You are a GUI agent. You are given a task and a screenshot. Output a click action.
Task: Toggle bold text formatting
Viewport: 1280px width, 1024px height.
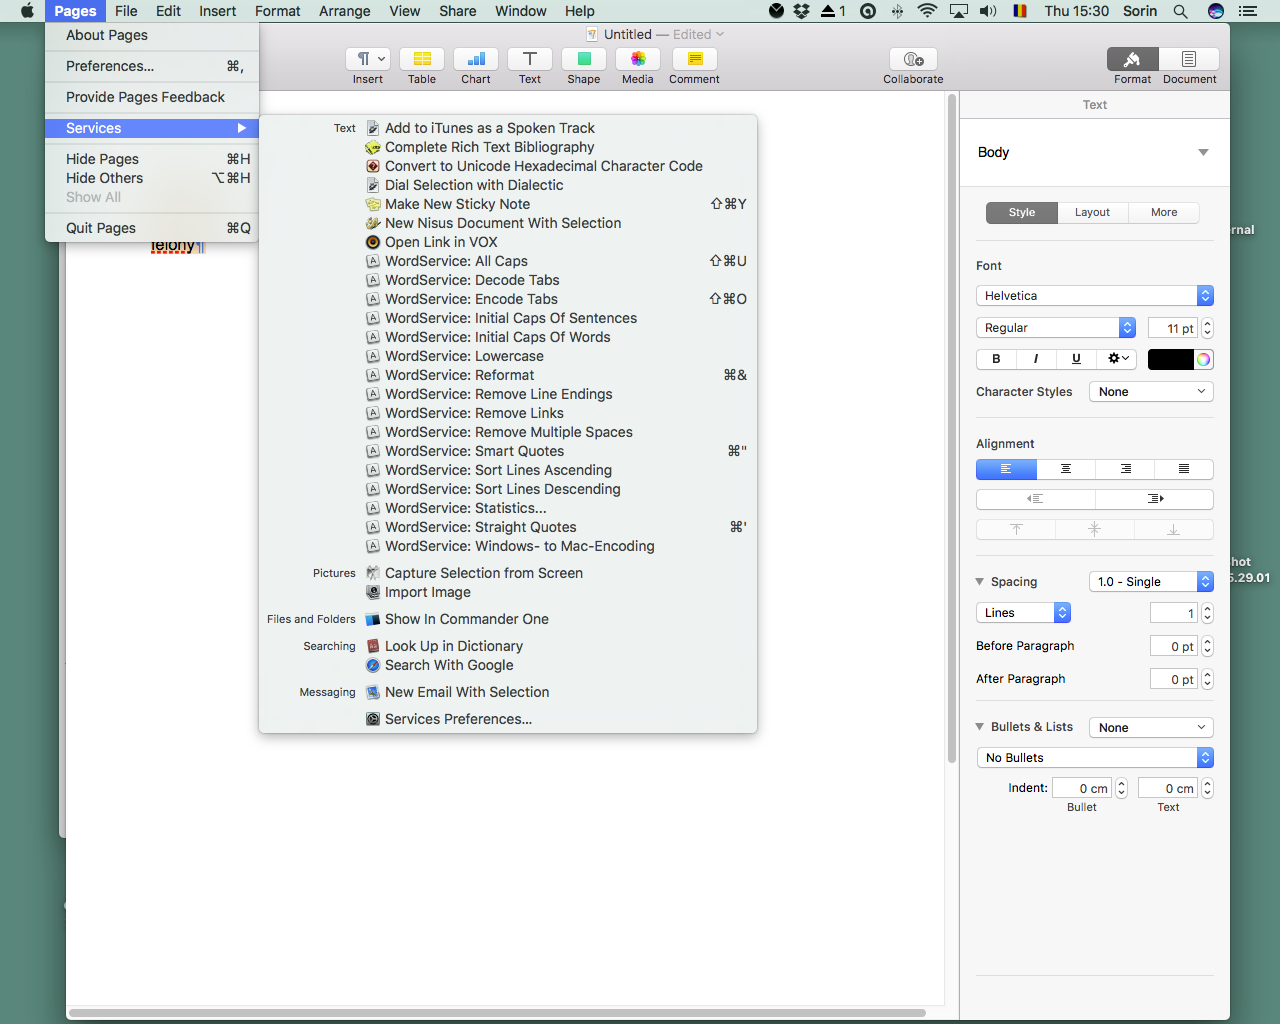pos(996,359)
